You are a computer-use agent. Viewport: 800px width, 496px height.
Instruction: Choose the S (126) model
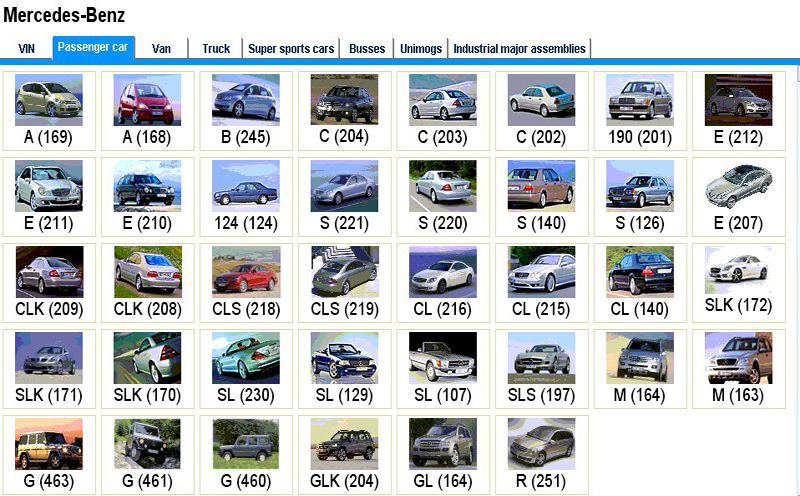pos(640,197)
